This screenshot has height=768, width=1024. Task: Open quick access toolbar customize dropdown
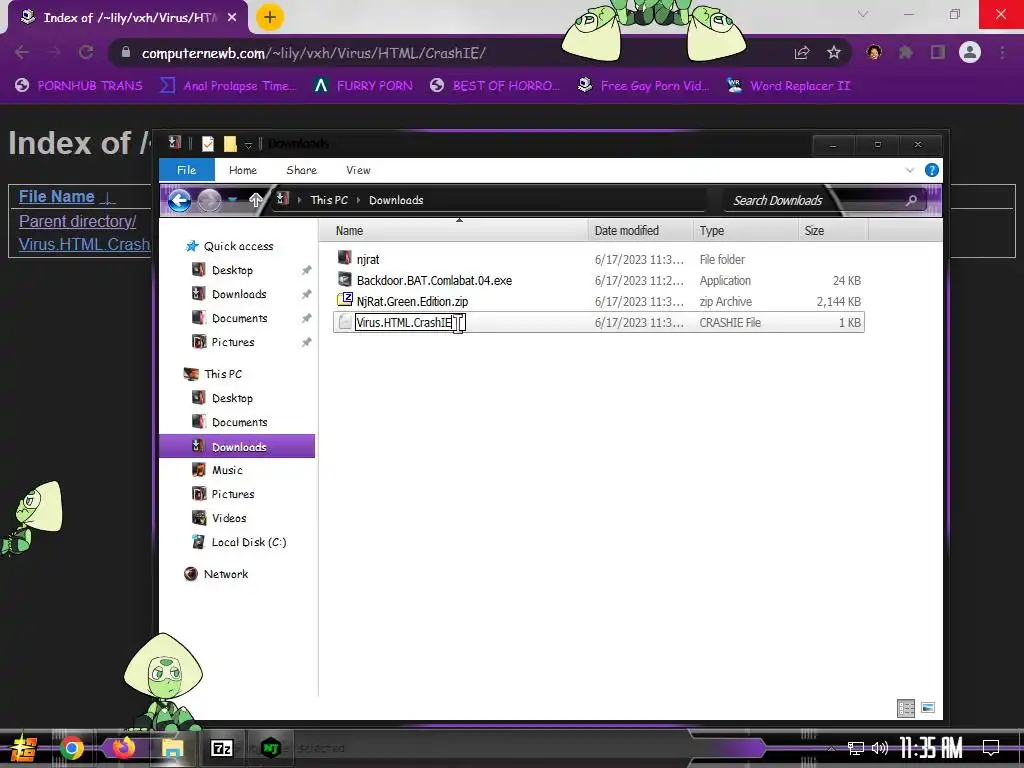248,144
